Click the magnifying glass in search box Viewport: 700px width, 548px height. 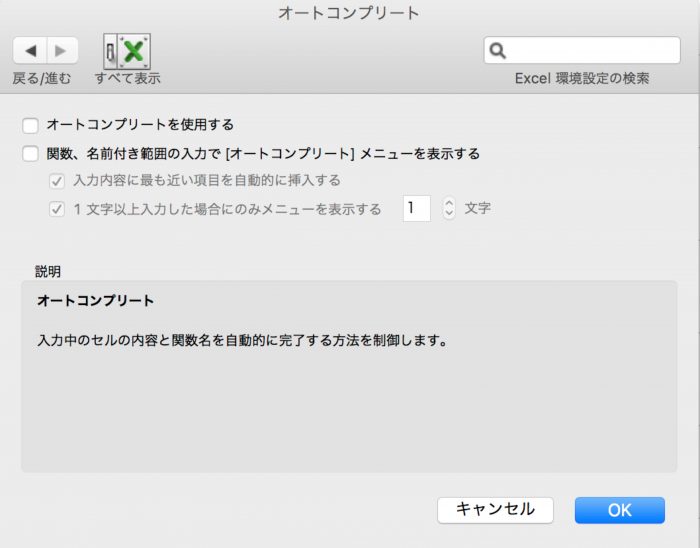[x=499, y=51]
